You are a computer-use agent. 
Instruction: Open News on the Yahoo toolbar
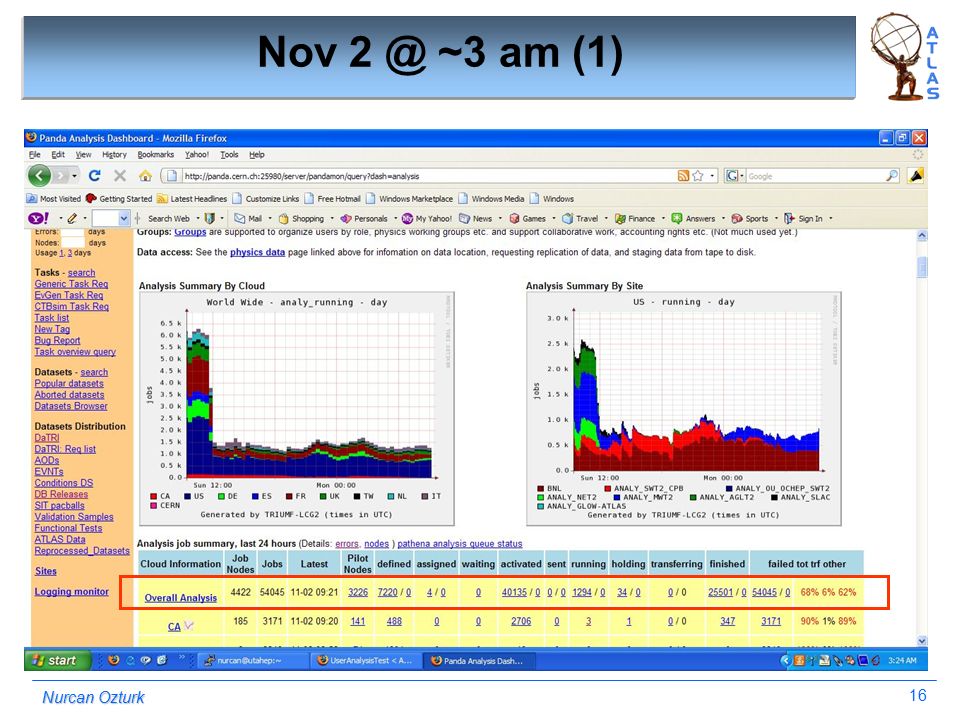(x=476, y=219)
